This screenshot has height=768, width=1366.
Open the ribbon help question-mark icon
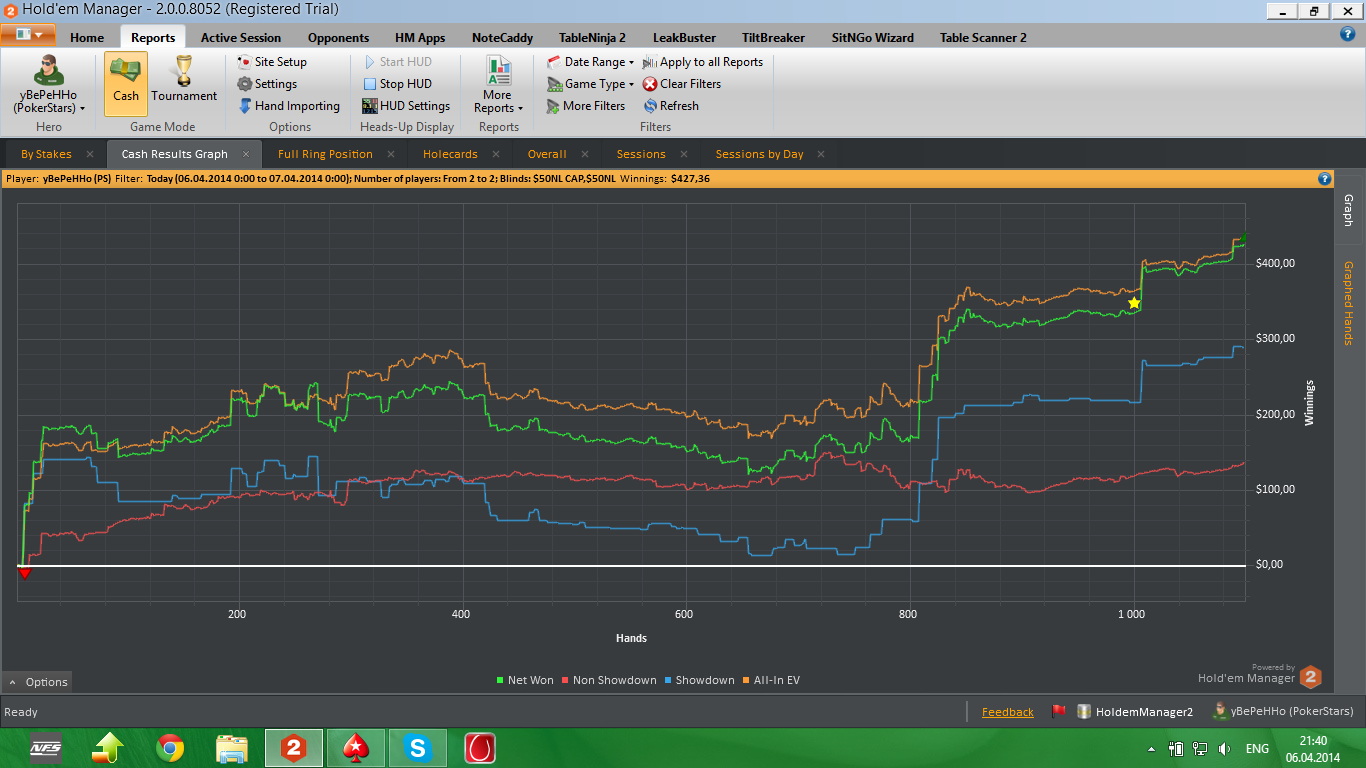(x=1347, y=34)
